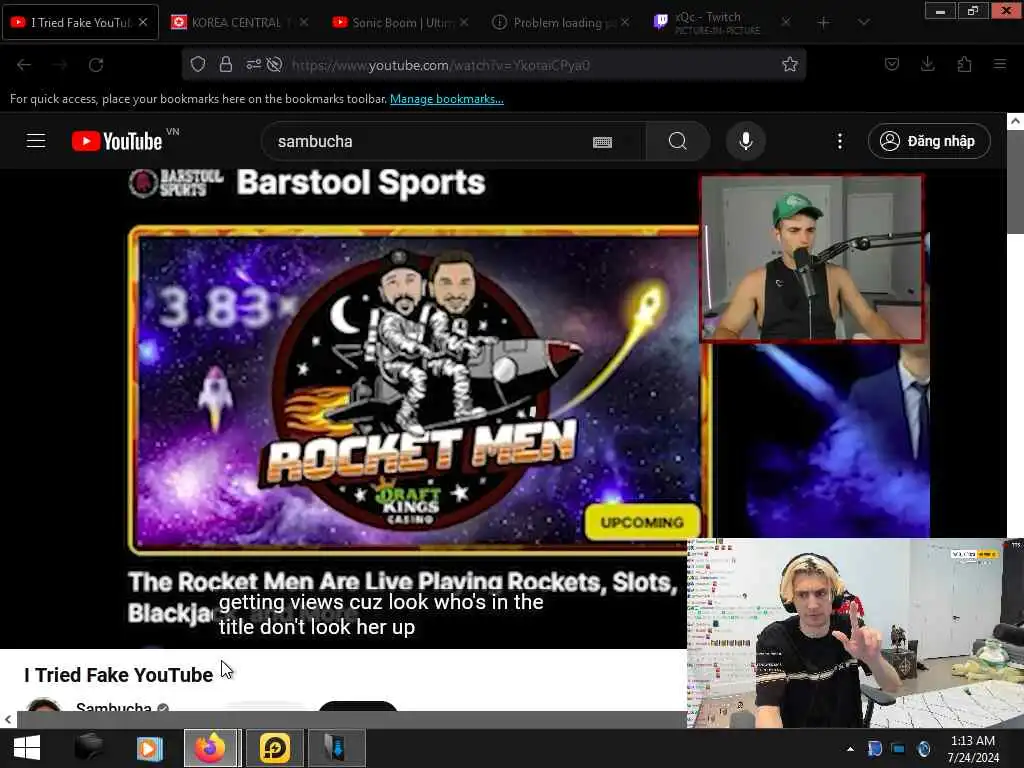Close the Problem loading page tab
This screenshot has height=768, width=1024.
(625, 22)
